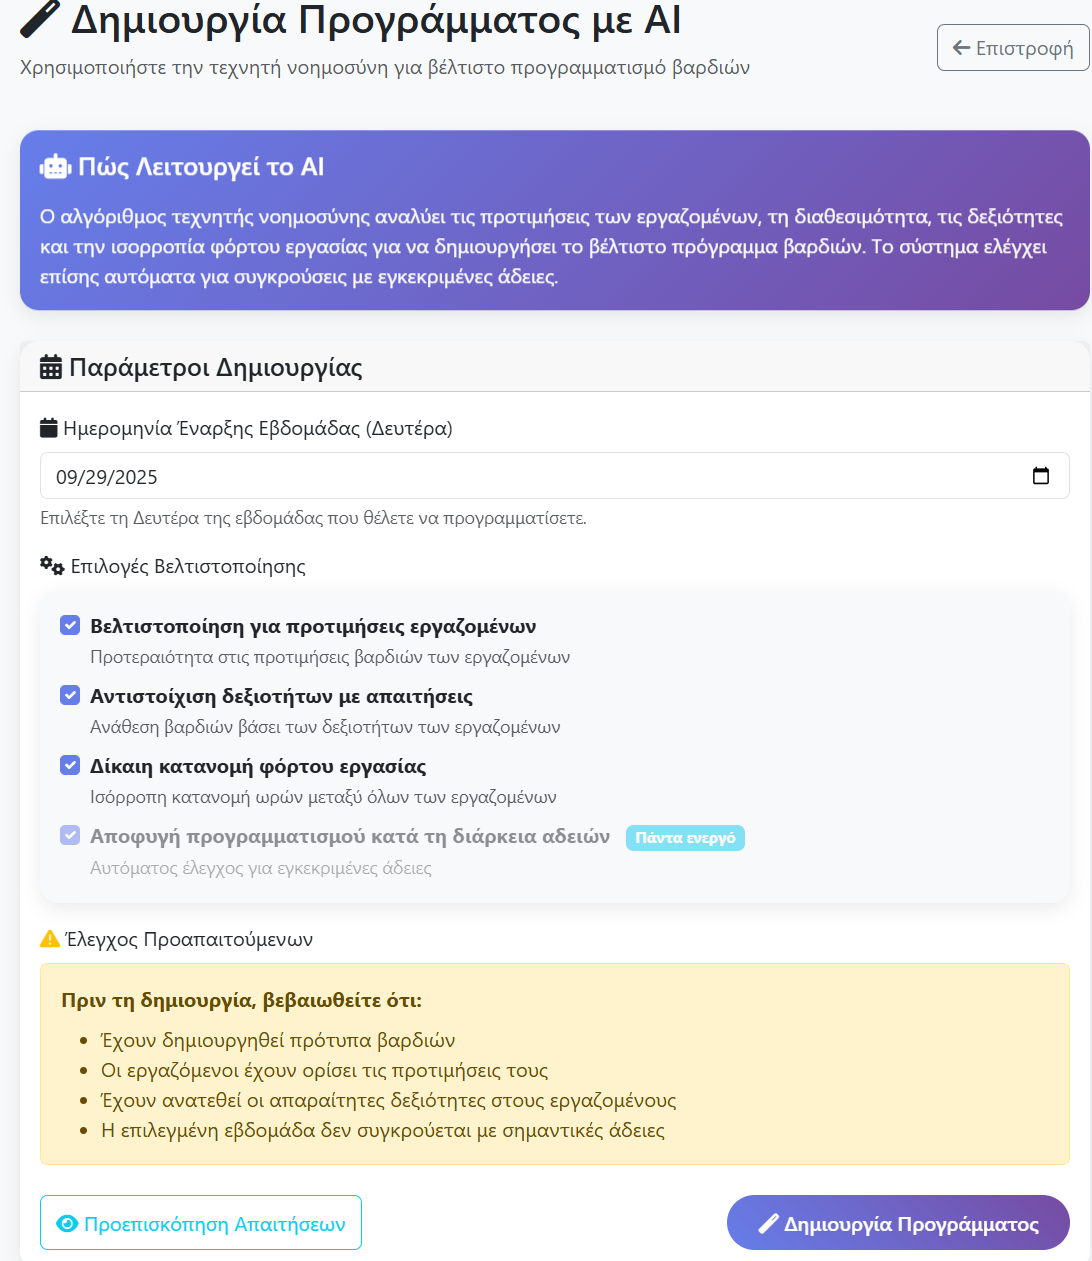1092x1261 pixels.
Task: Click the Παράμετροι Δημιουργίας card header
Action: [555, 368]
